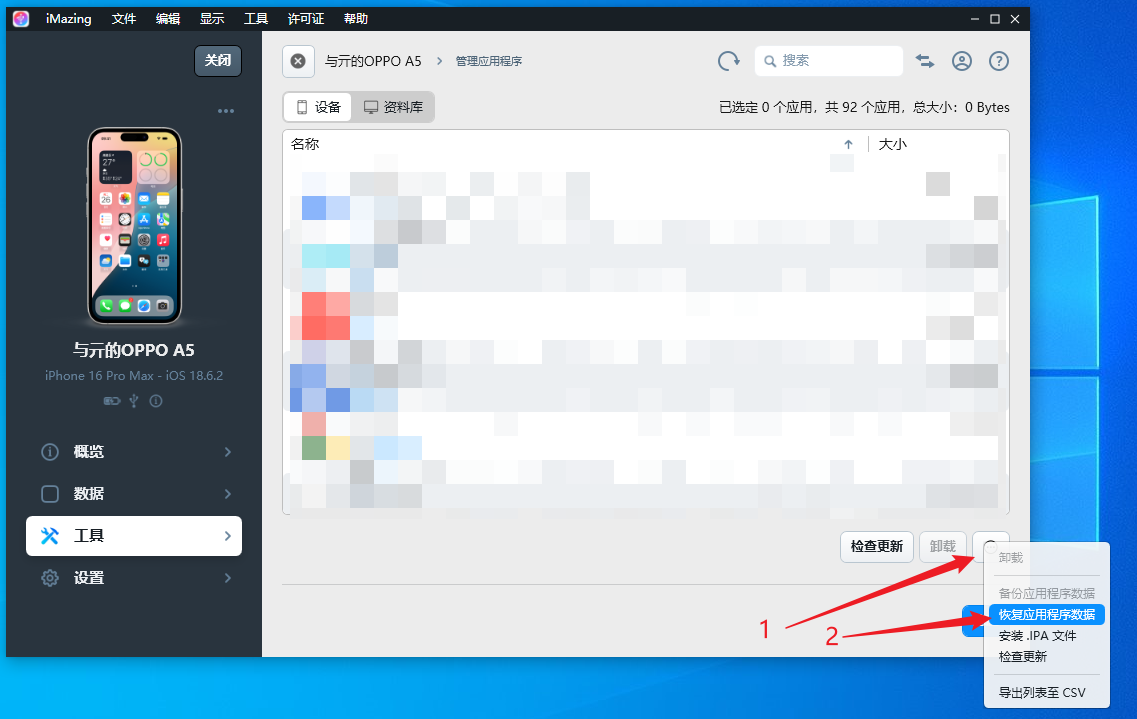This screenshot has width=1137, height=719.
Task: Open the 显示 menu
Action: 212,19
